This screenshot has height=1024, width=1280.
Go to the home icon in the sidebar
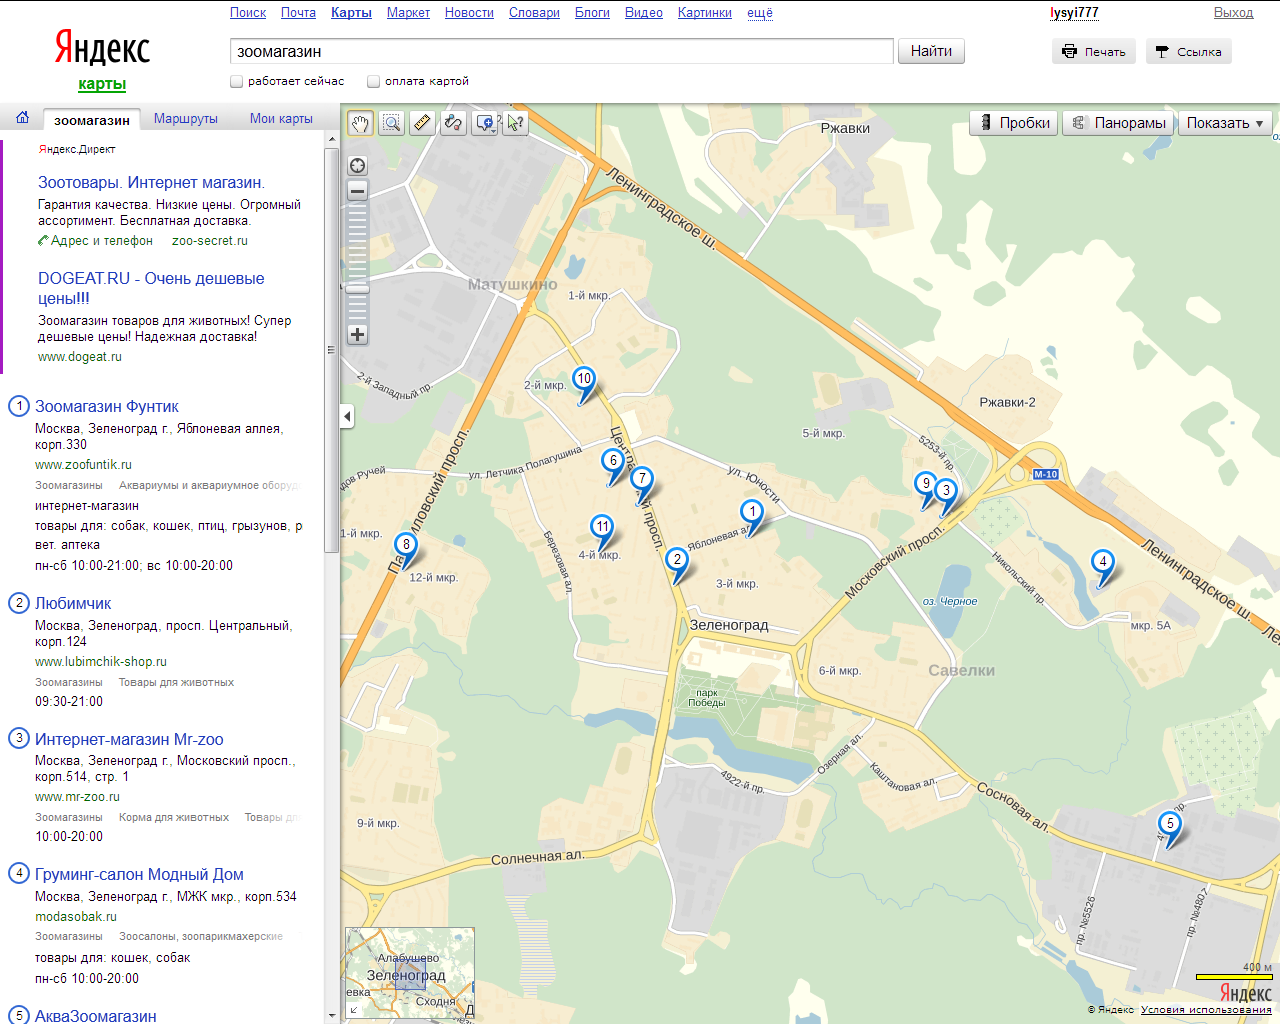coord(22,117)
